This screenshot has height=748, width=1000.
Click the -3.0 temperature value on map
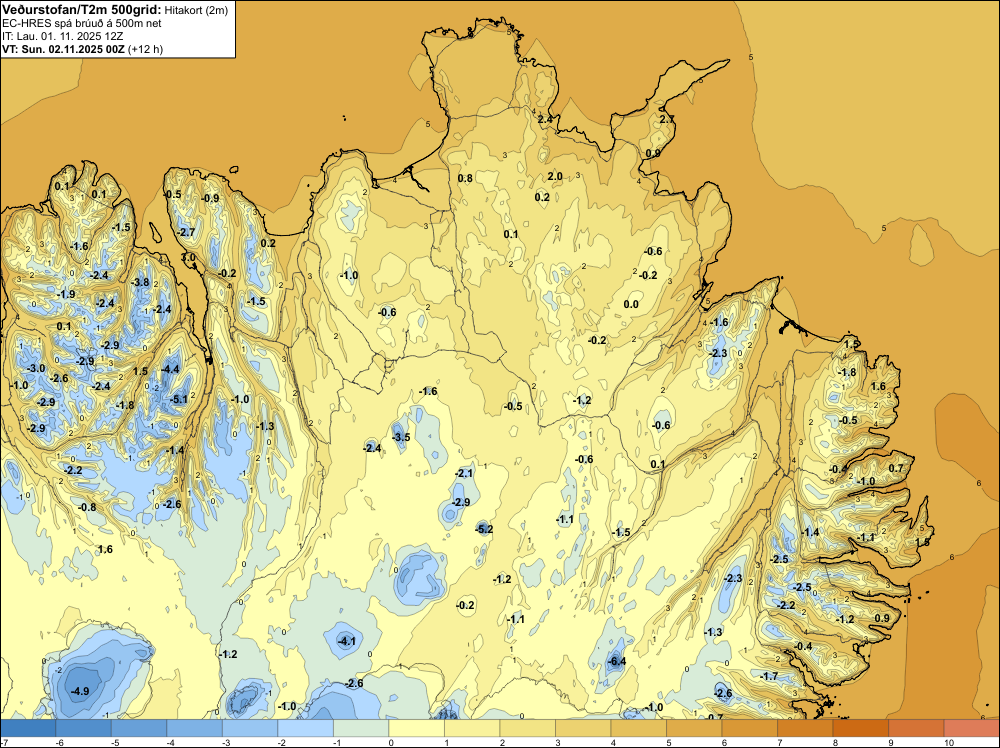(x=36, y=368)
